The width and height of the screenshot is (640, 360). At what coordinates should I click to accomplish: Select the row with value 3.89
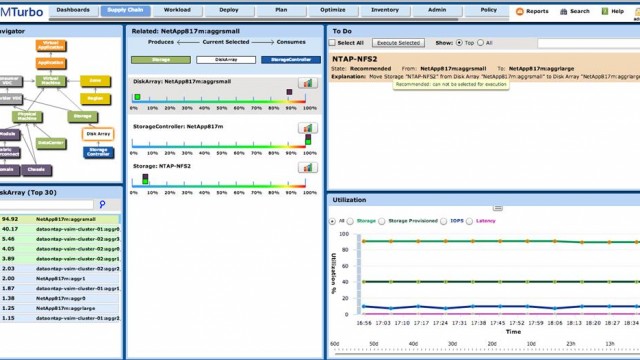coord(60,259)
